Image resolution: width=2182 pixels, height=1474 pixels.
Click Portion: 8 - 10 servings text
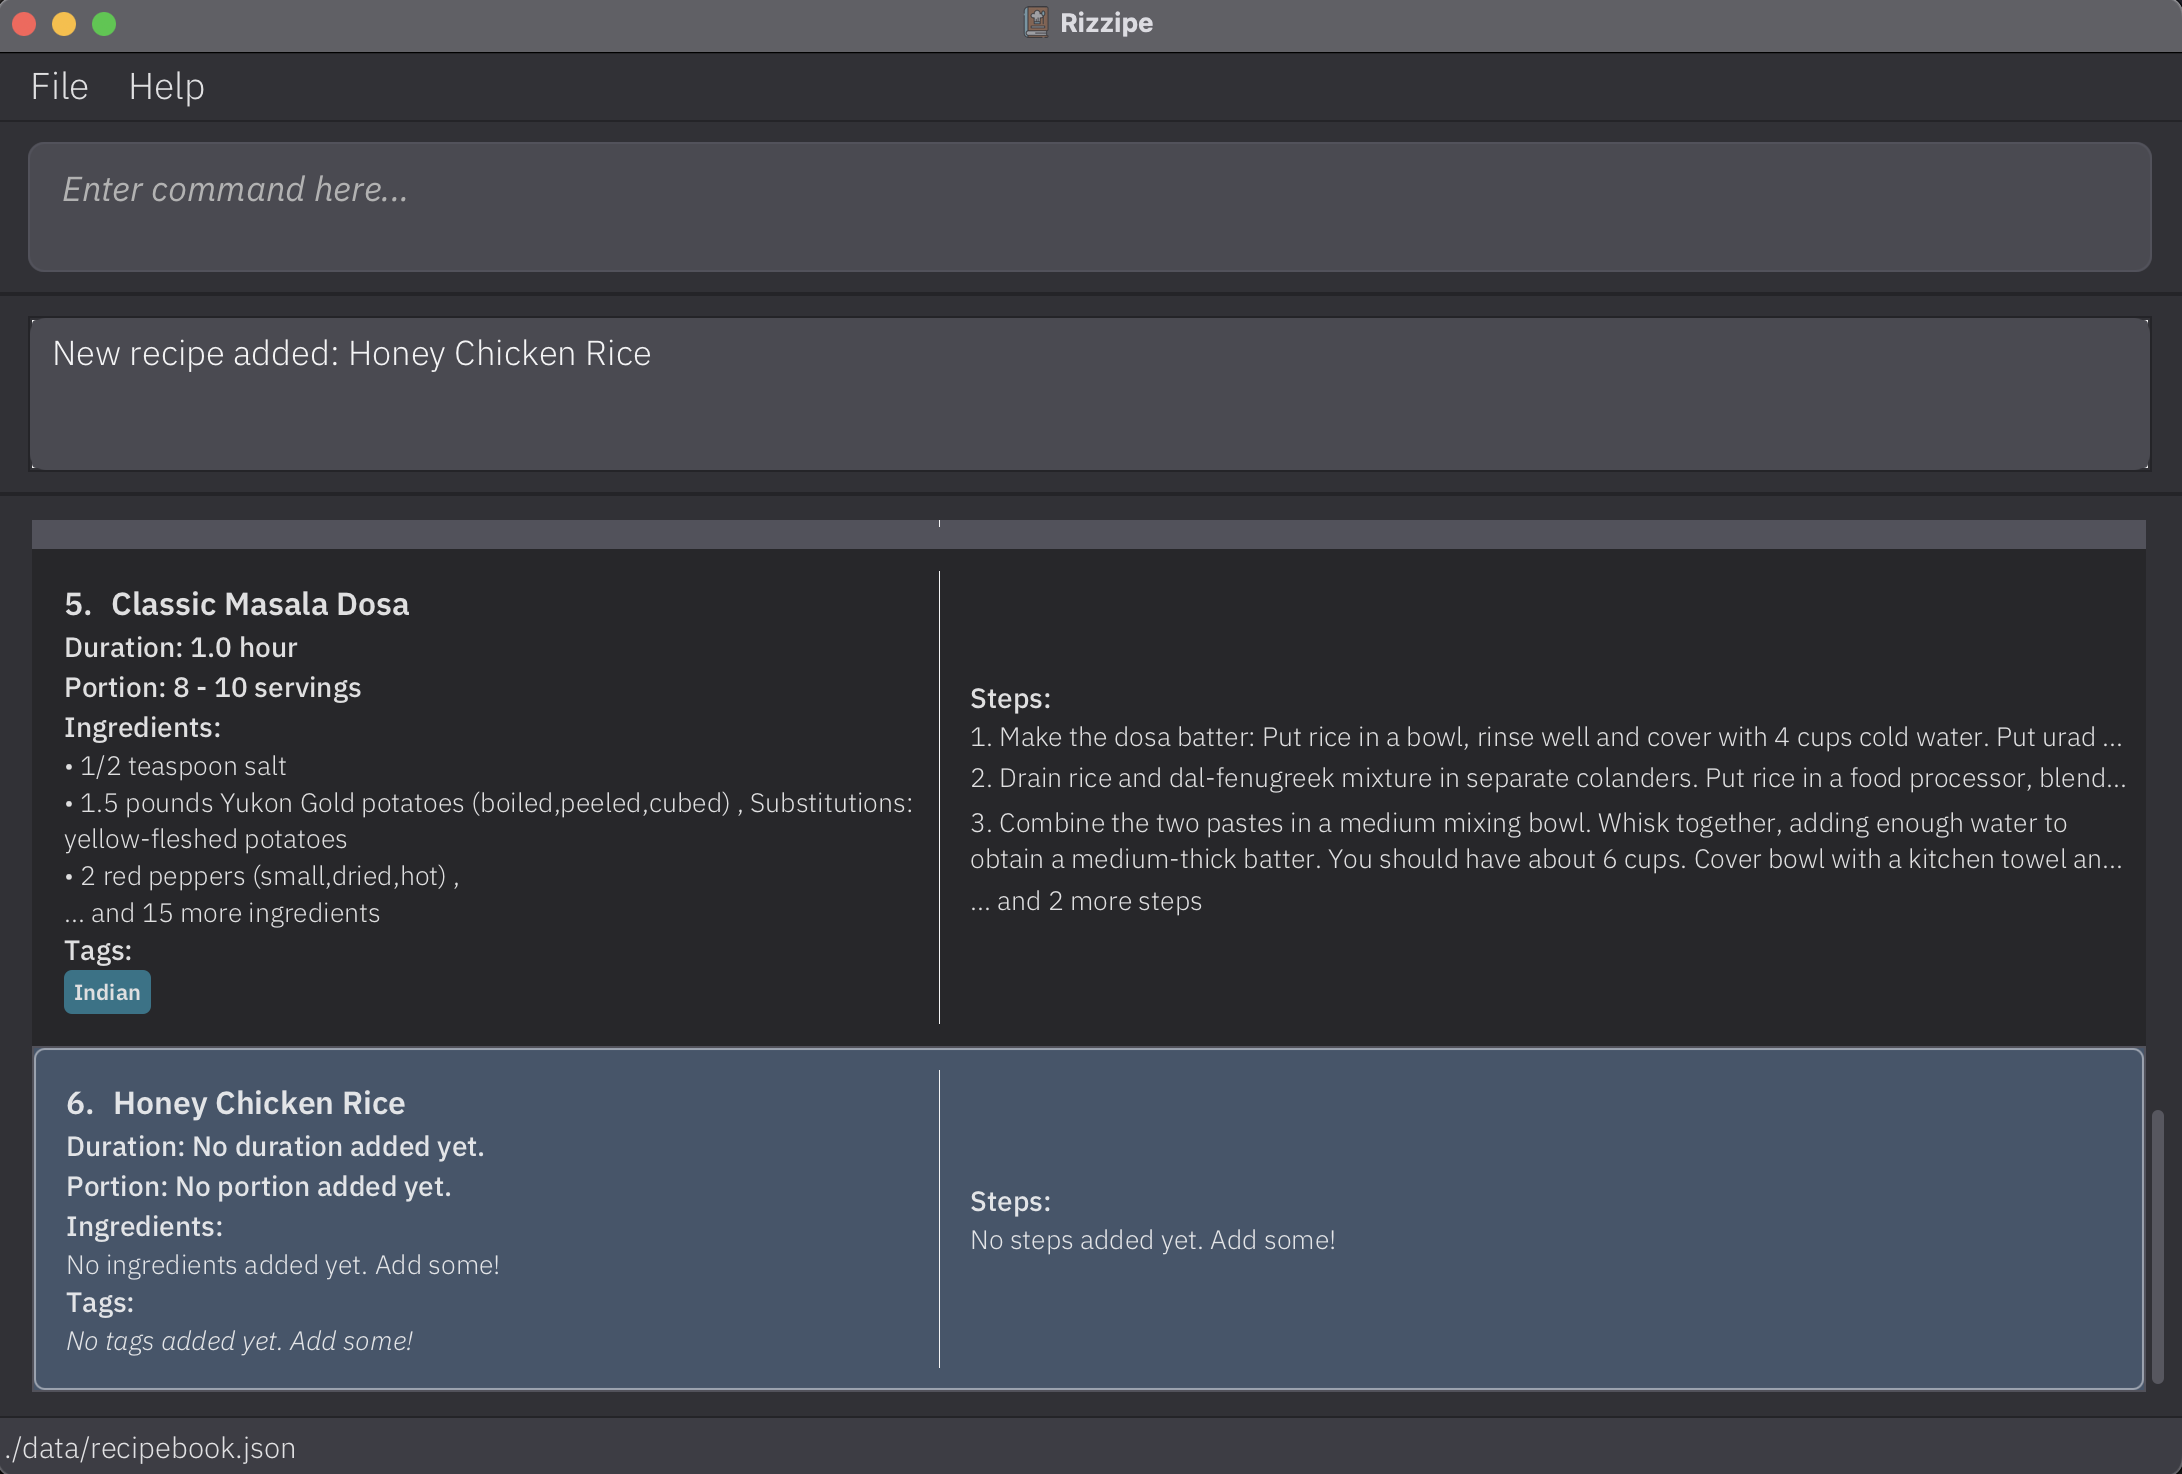213,687
